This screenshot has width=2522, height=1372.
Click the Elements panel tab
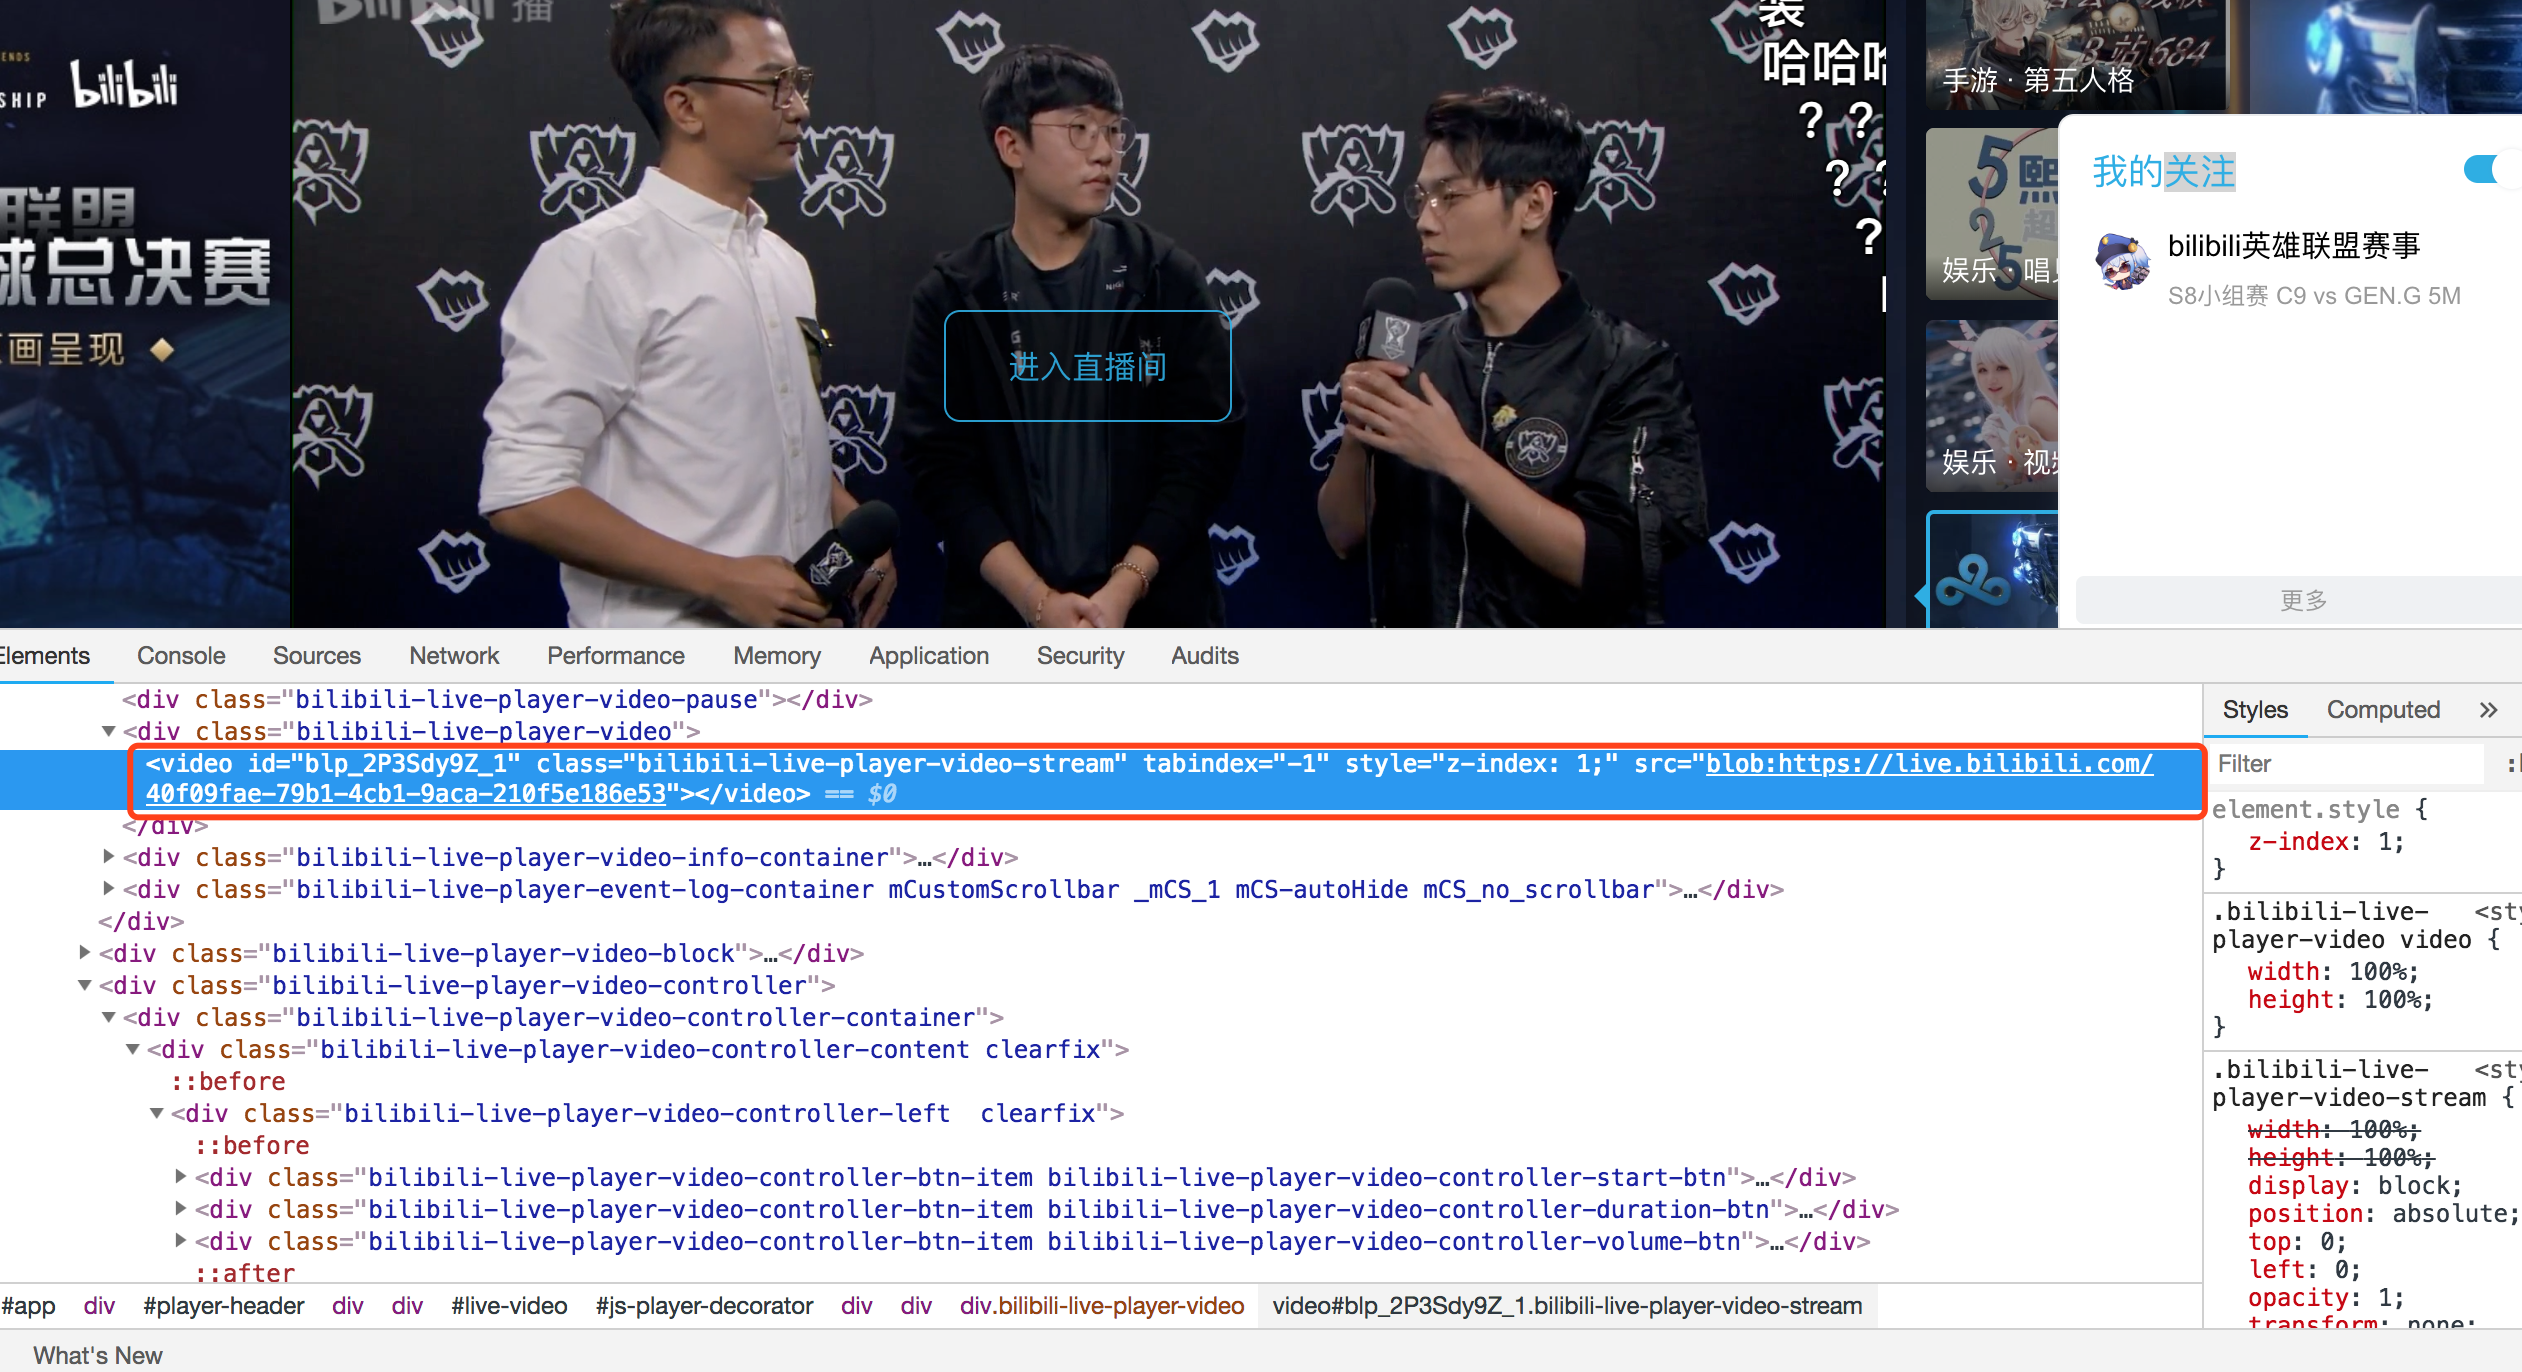[x=46, y=656]
